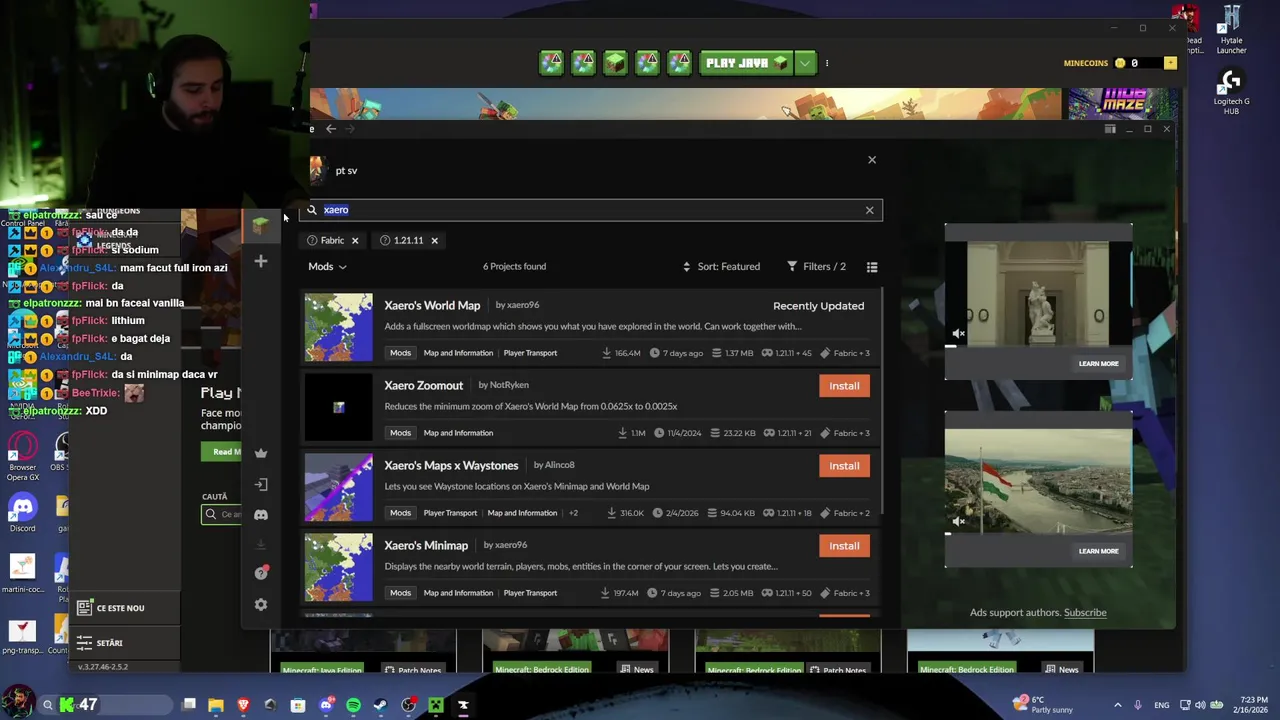This screenshot has width=1280, height=720.
Task: Close the mod browser panel
Action: point(872,160)
